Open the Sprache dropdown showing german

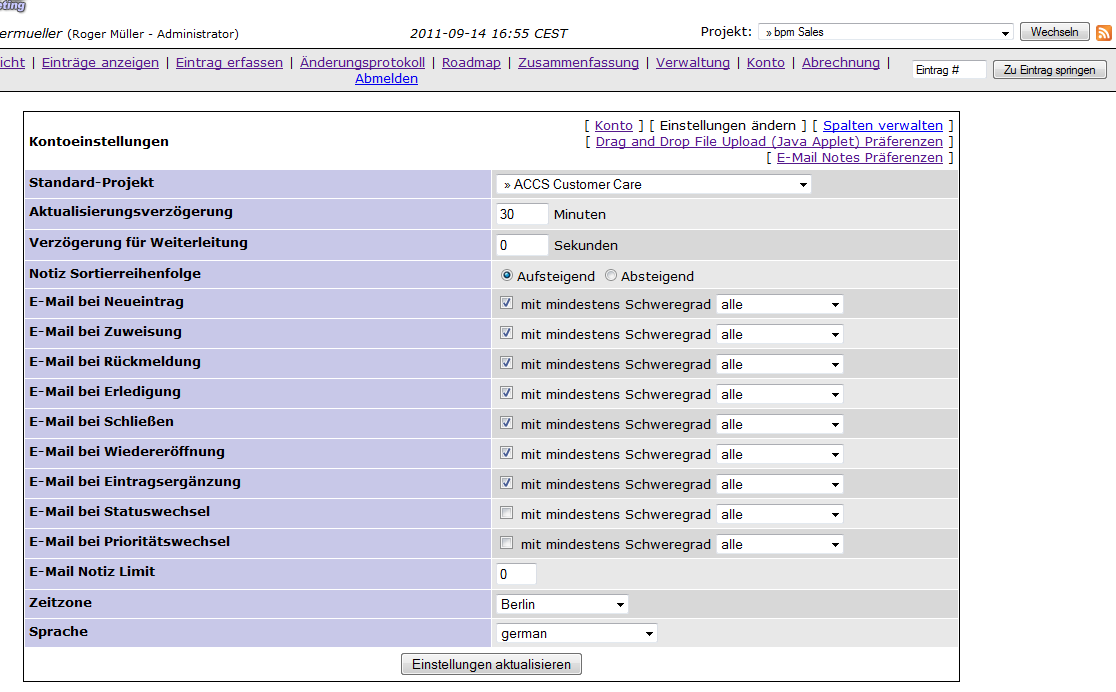coord(577,634)
